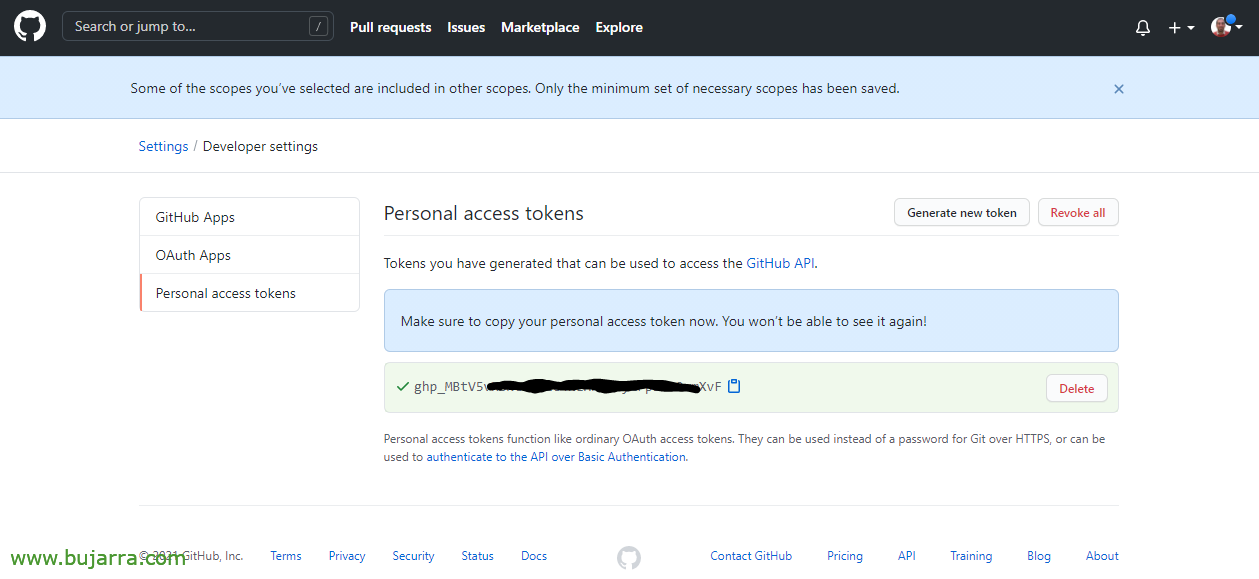The image size is (1259, 579).
Task: Copy the token using the clipboard icon
Action: pyautogui.click(x=734, y=386)
